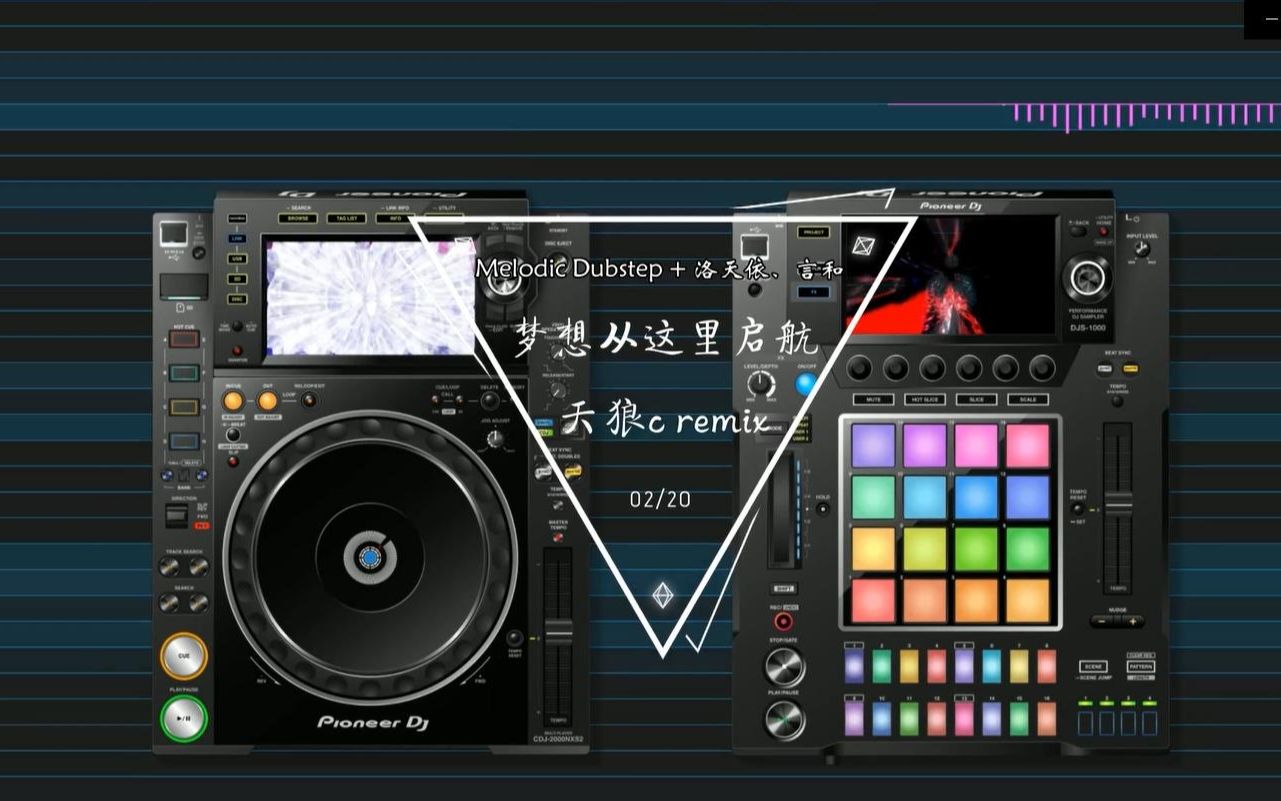This screenshot has width=1281, height=801.
Task: Toggle the red REC button on the sampler
Action: click(783, 621)
